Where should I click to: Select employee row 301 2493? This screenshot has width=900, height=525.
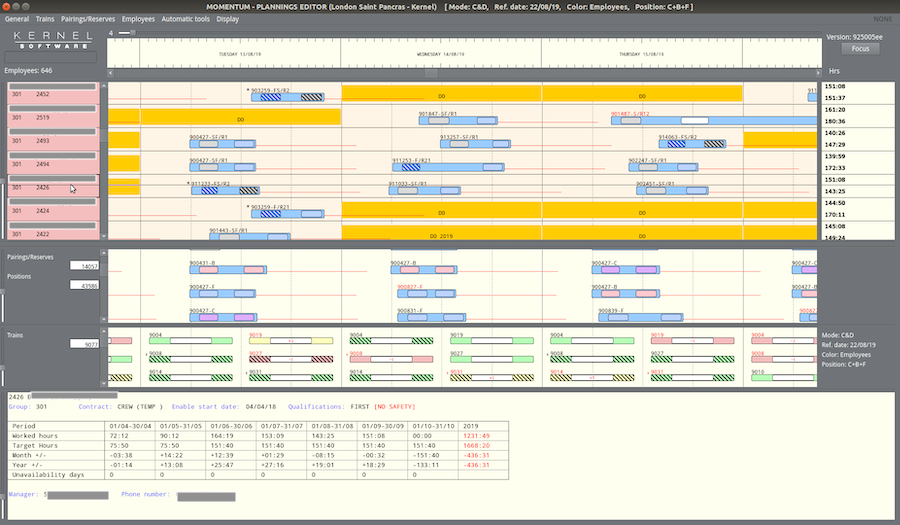[53, 139]
